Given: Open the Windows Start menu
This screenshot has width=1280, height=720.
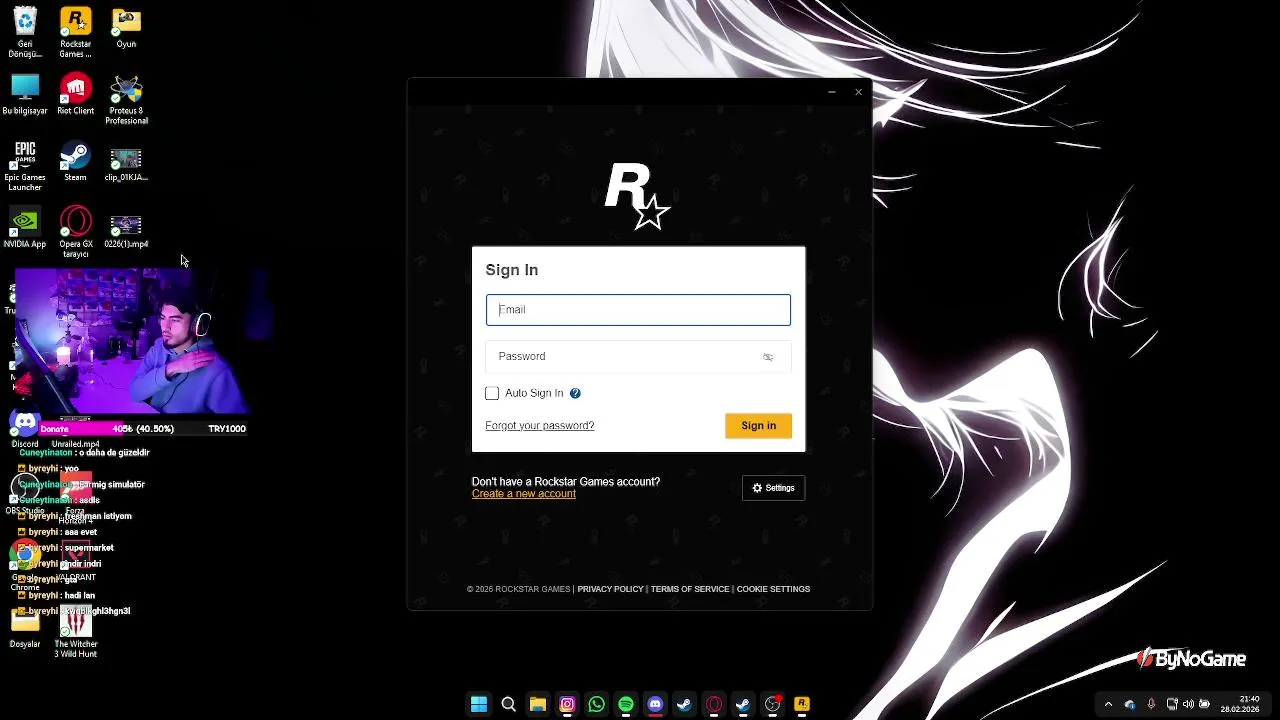Looking at the screenshot, I should tap(479, 705).
